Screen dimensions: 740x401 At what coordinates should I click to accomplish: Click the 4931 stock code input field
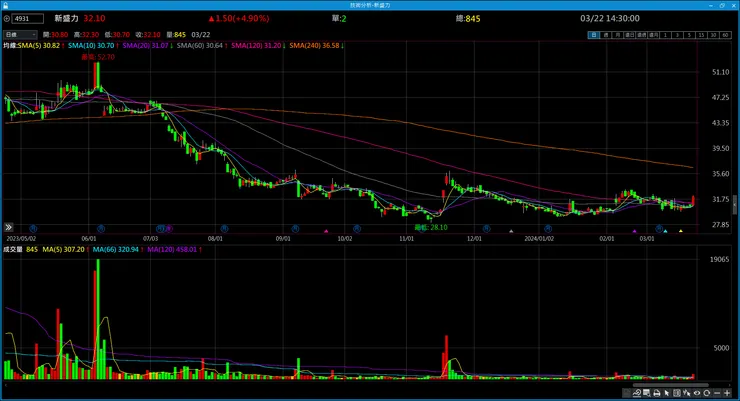(27, 19)
